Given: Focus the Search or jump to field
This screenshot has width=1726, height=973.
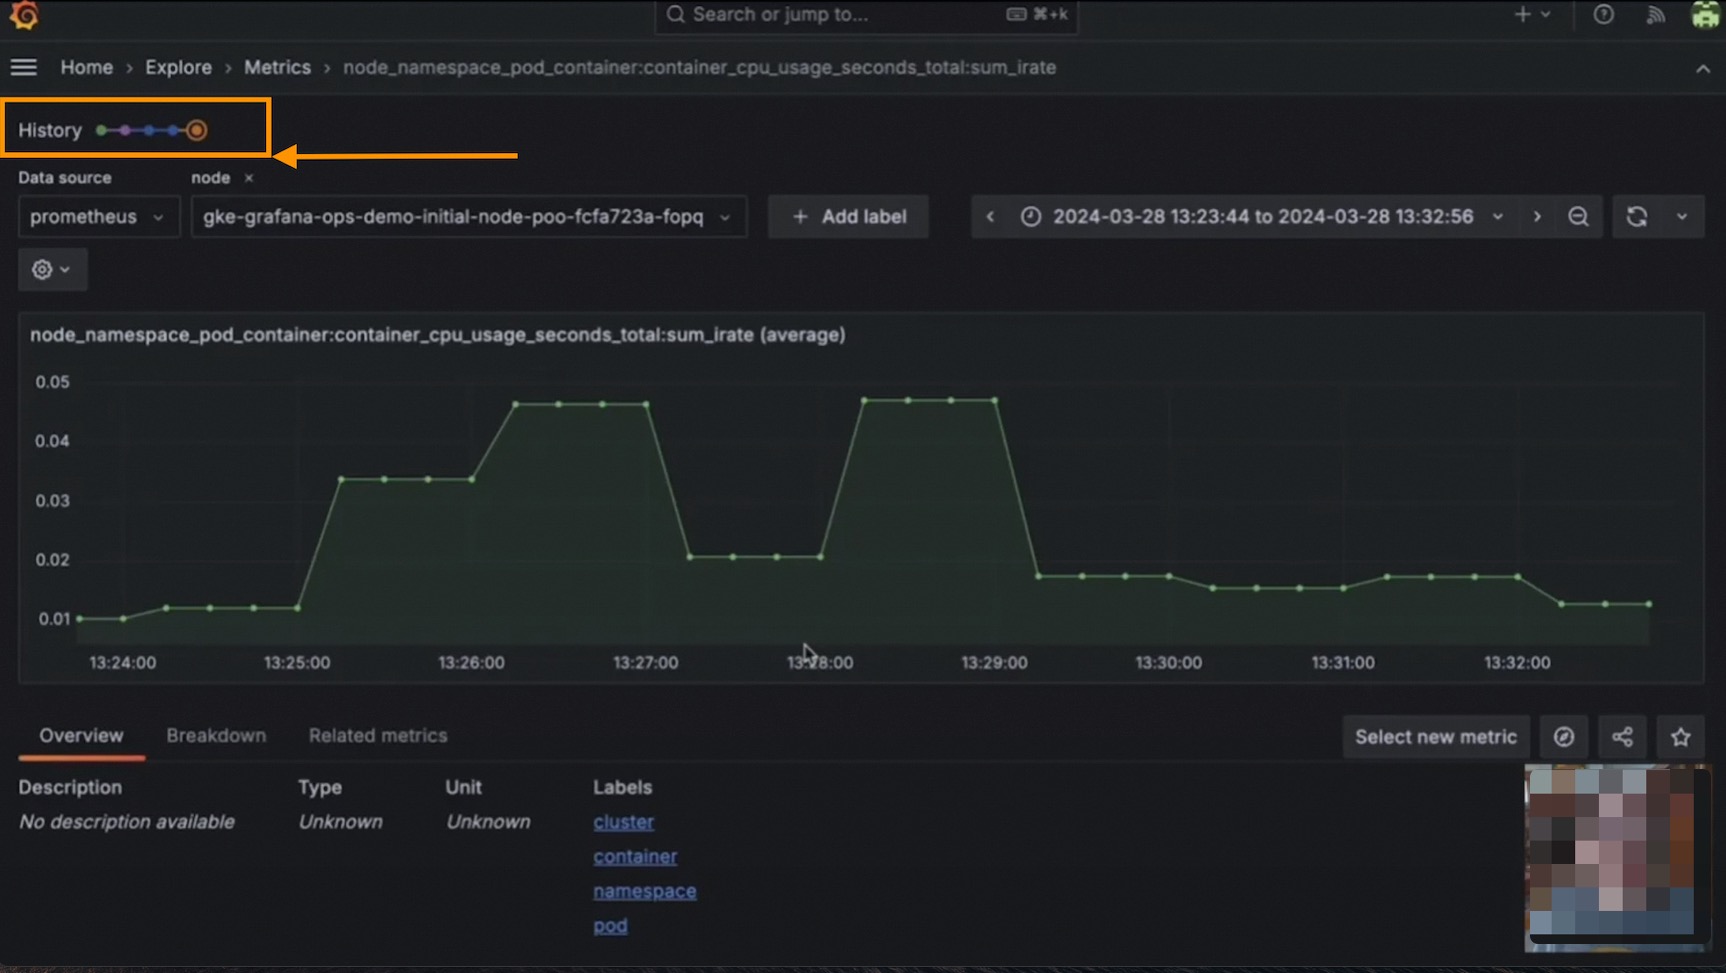Looking at the screenshot, I should [866, 15].
